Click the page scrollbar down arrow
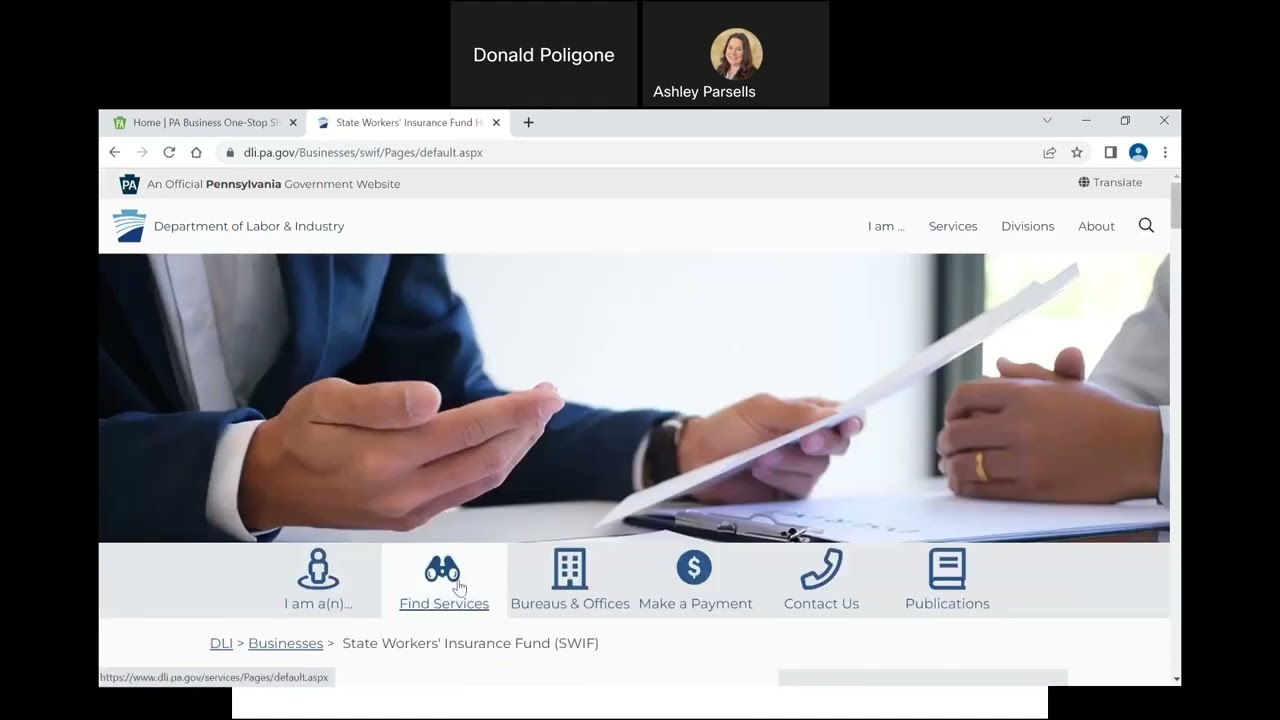The height and width of the screenshot is (720, 1280). tap(1175, 679)
